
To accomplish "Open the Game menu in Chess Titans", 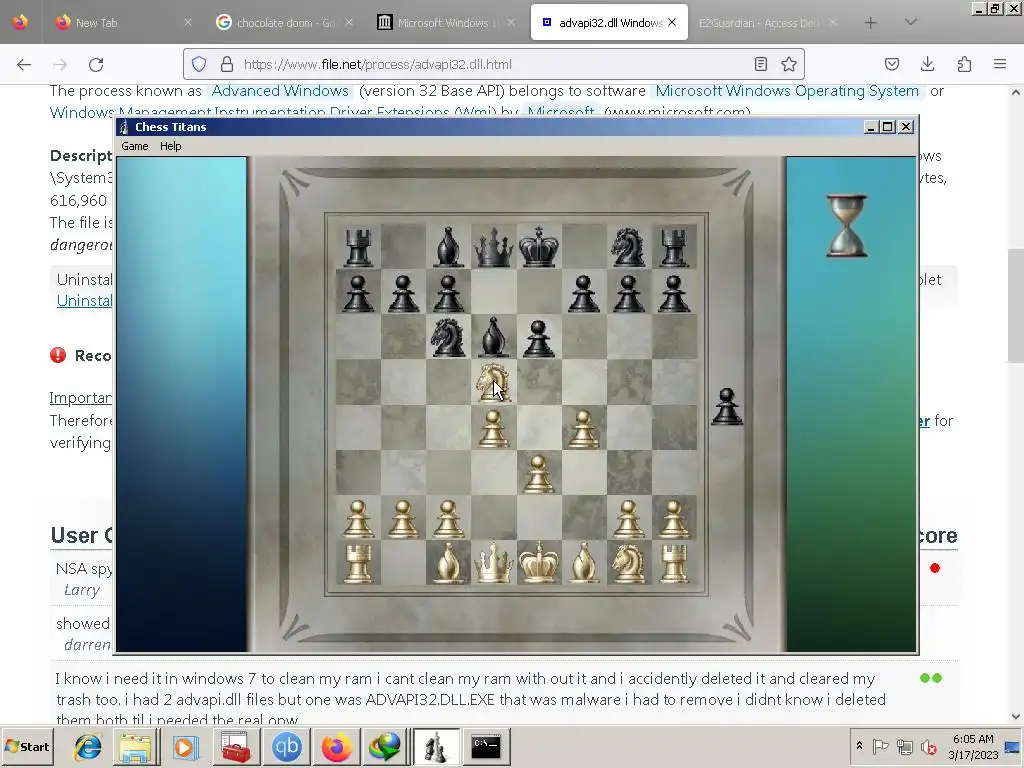I will (135, 146).
